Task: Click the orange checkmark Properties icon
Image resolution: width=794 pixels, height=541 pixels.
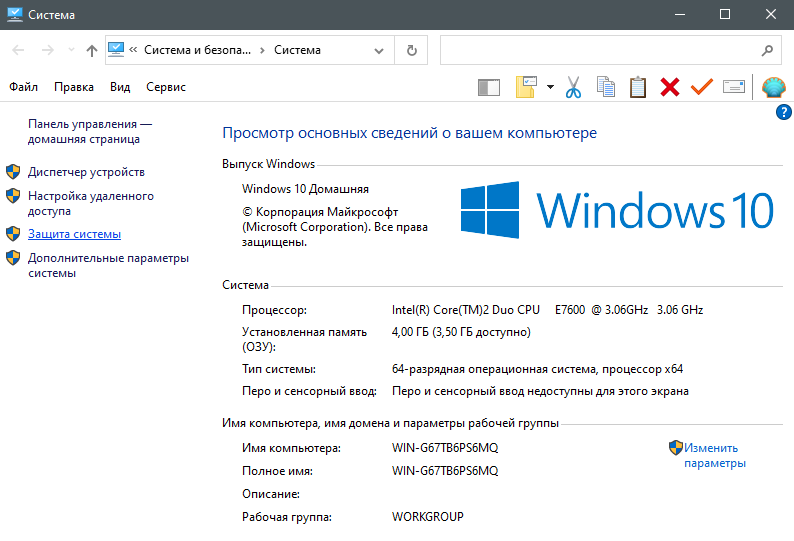Action: tap(701, 88)
